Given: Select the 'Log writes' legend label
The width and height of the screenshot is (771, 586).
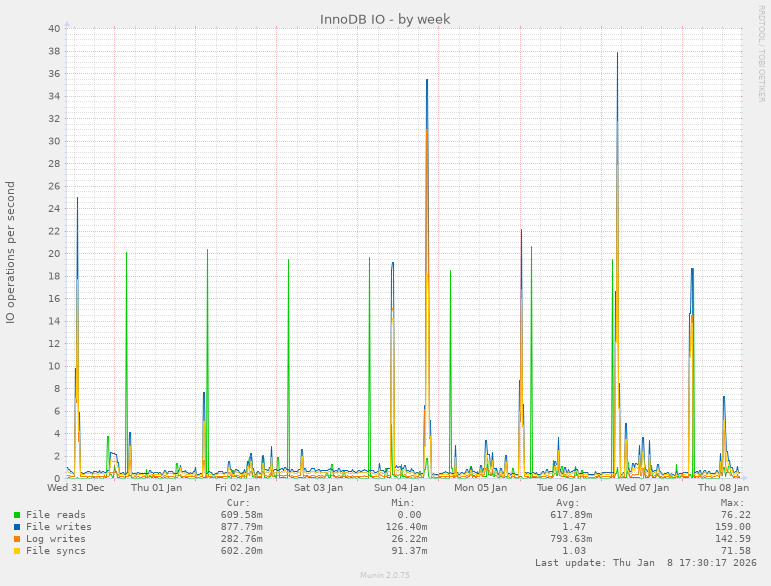Looking at the screenshot, I should (x=56, y=539).
